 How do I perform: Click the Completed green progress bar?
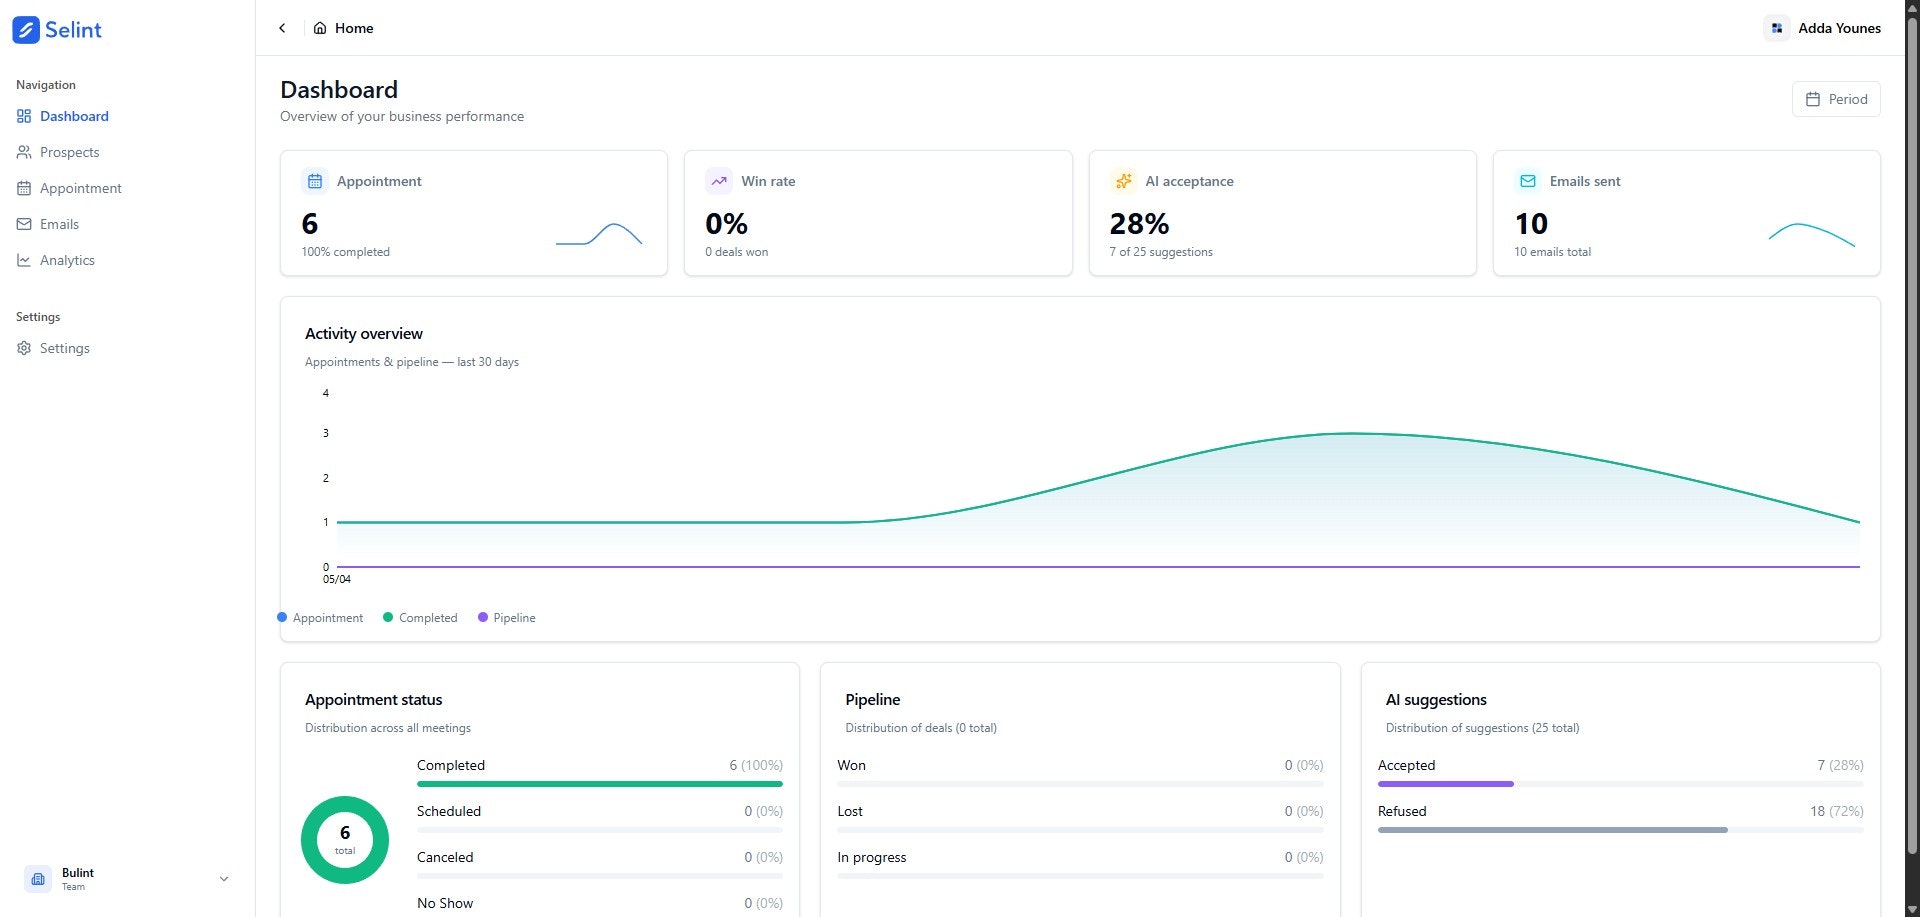[600, 784]
